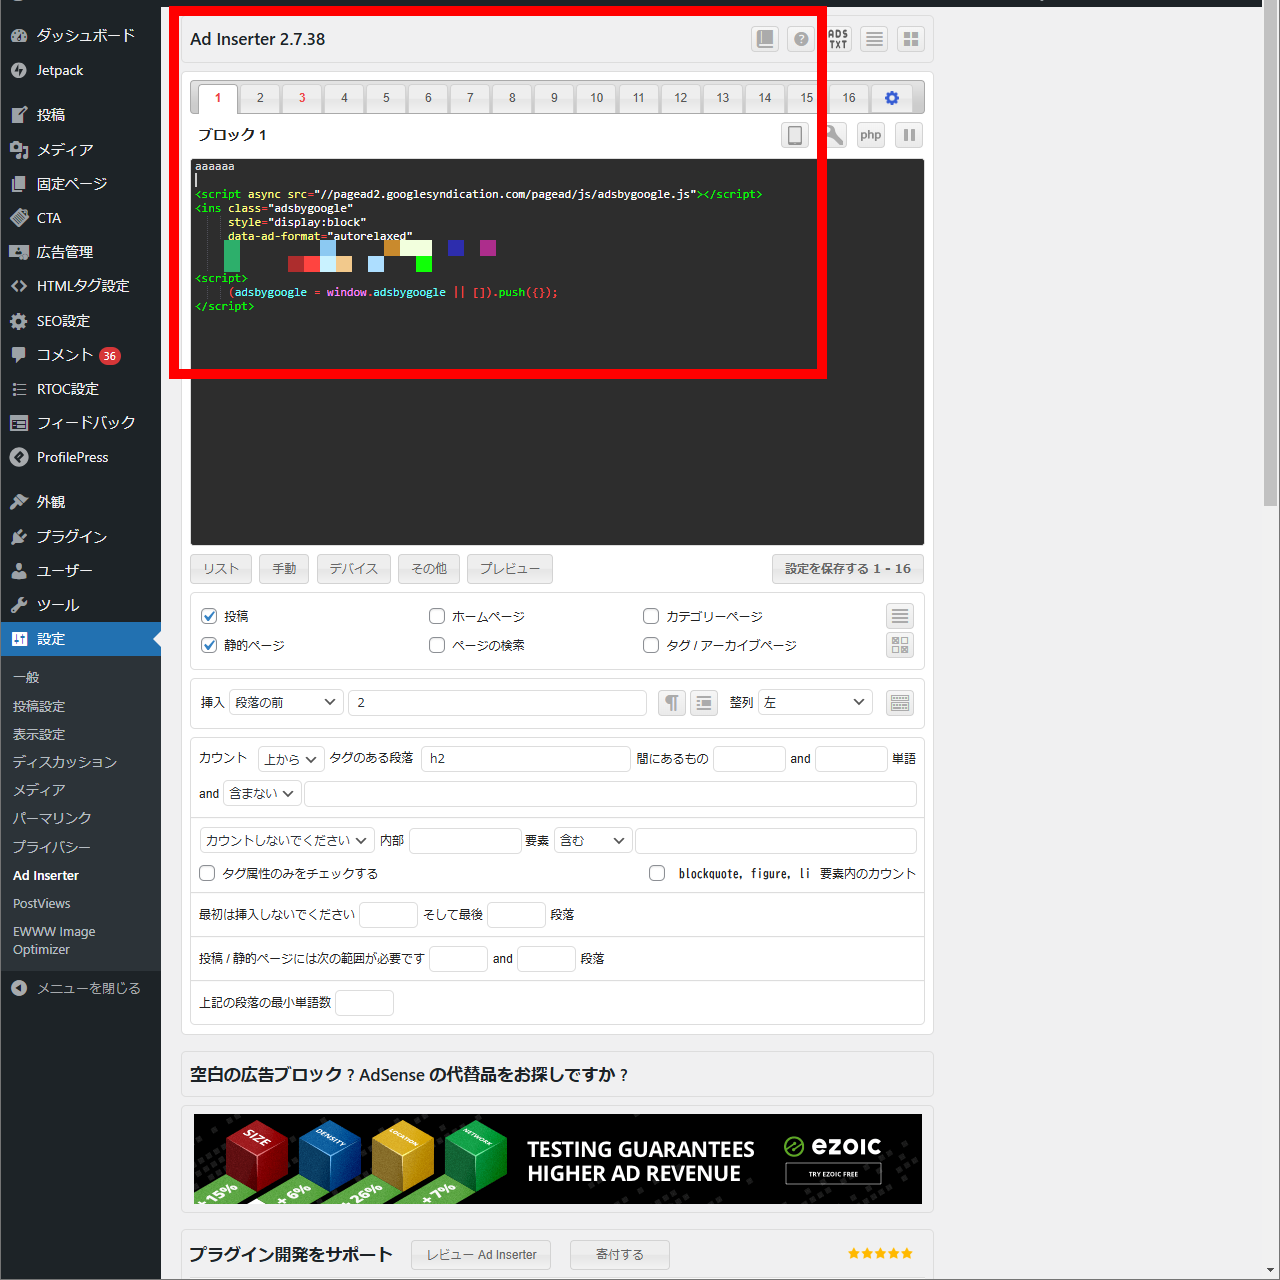Image resolution: width=1280 pixels, height=1280 pixels.
Task: Enable the ホームページ checkbox
Action: 437,616
